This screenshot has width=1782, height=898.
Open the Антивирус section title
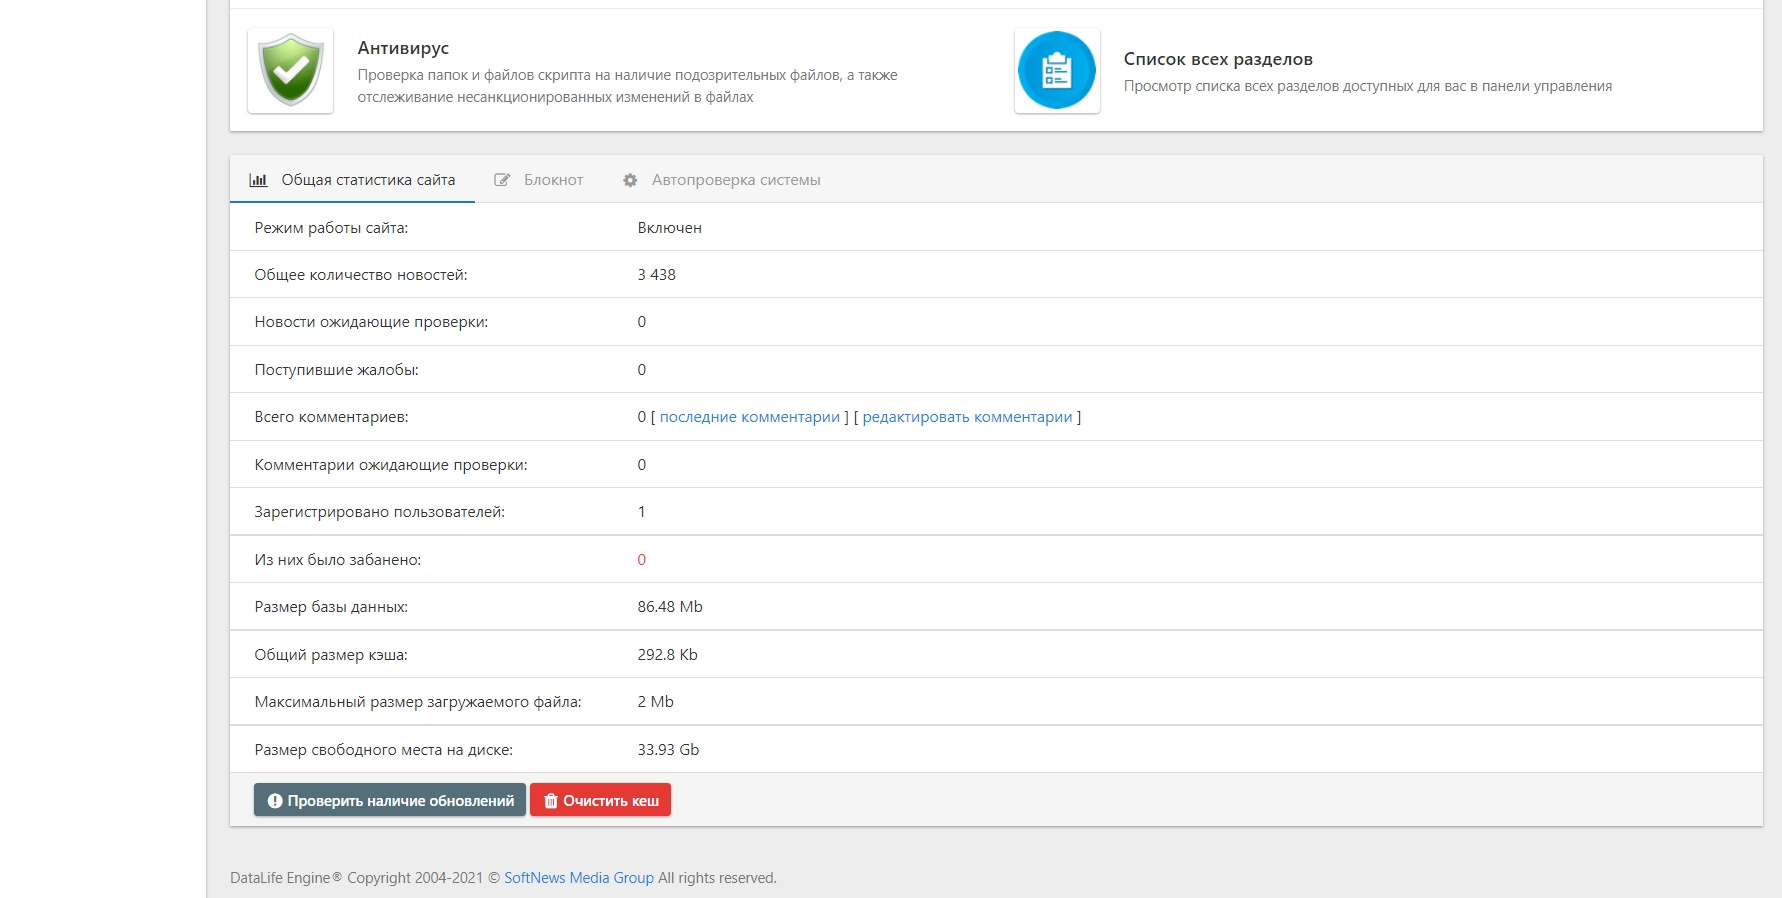pos(403,48)
